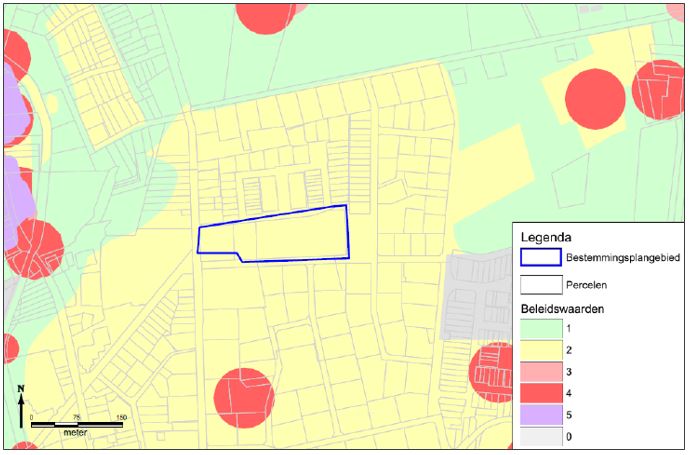The image size is (690, 455).
Task: Click the 'Percelen' legend label
Action: (x=587, y=285)
